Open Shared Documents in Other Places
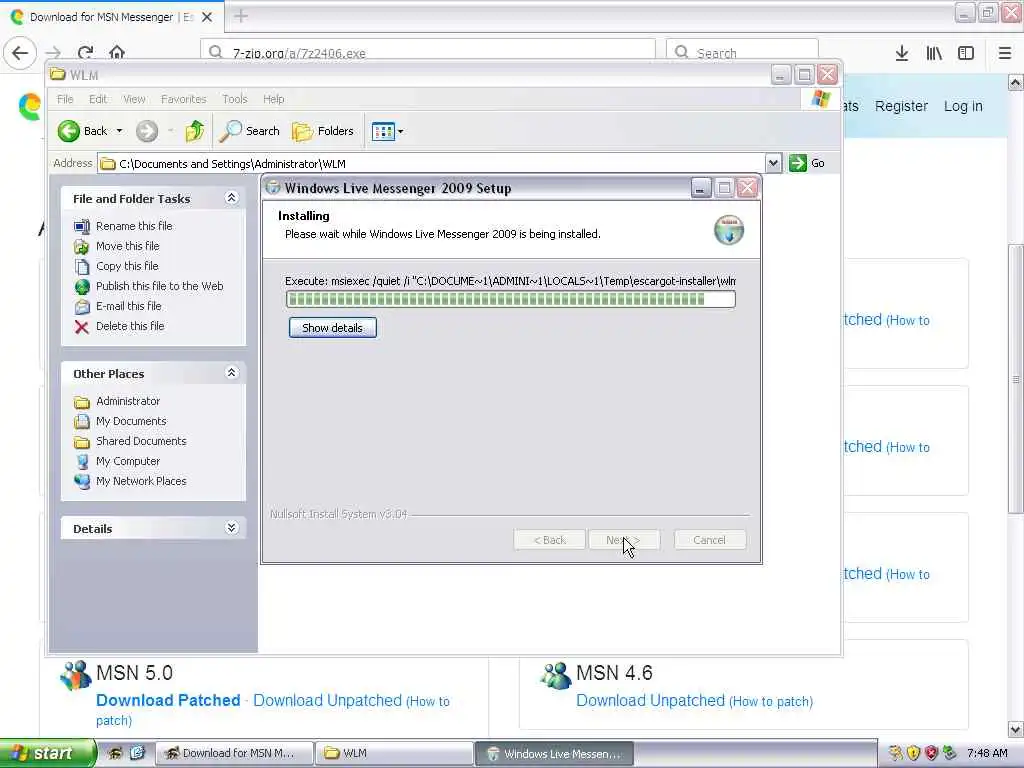1024x768 pixels. (x=141, y=441)
